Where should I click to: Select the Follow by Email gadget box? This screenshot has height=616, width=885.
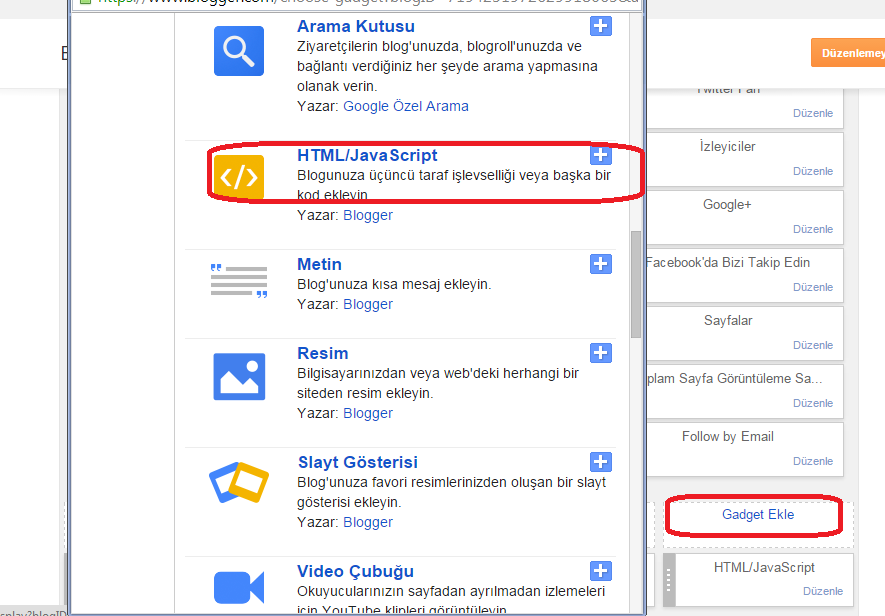coord(745,449)
